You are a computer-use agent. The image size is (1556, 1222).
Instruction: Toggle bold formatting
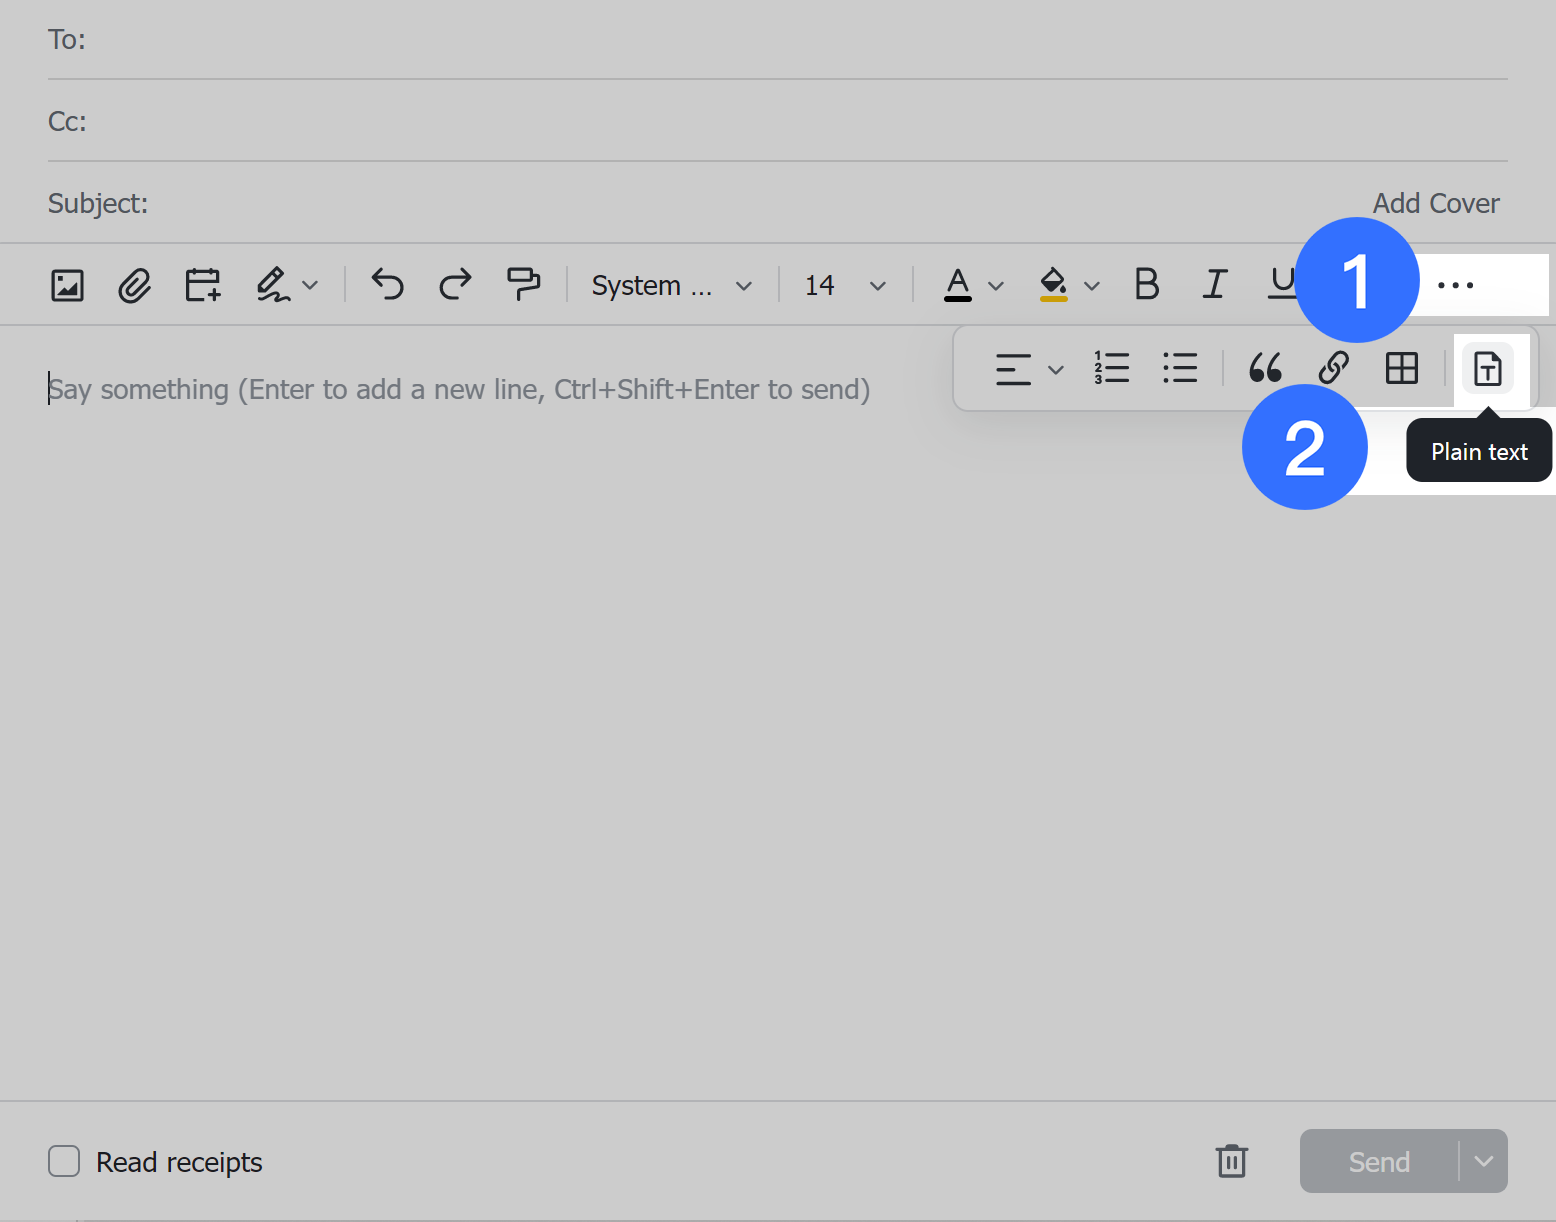1146,285
